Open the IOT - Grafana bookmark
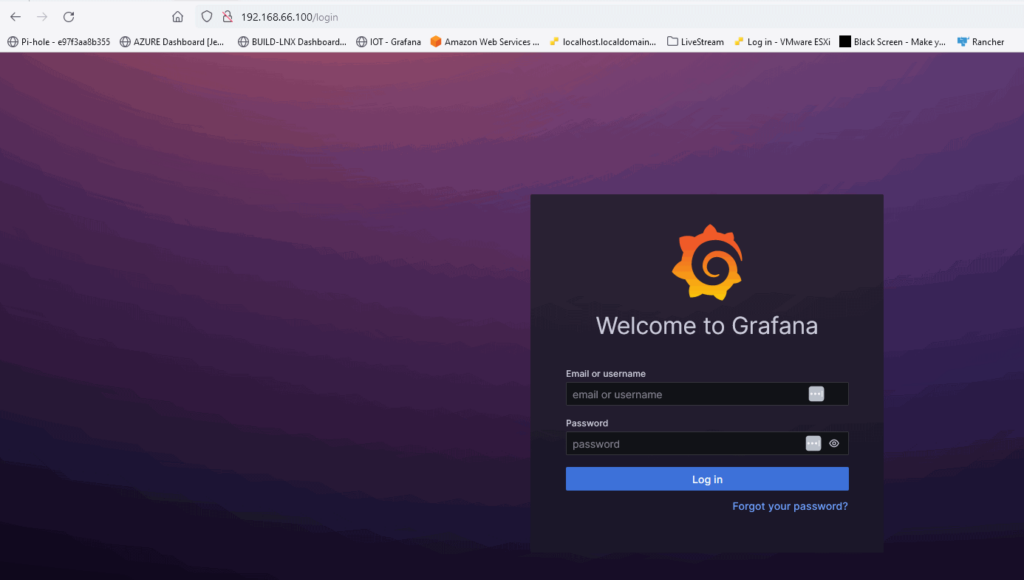 [389, 42]
